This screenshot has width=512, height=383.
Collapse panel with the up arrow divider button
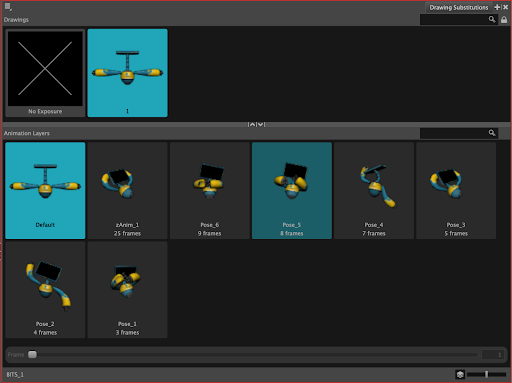tap(252, 124)
